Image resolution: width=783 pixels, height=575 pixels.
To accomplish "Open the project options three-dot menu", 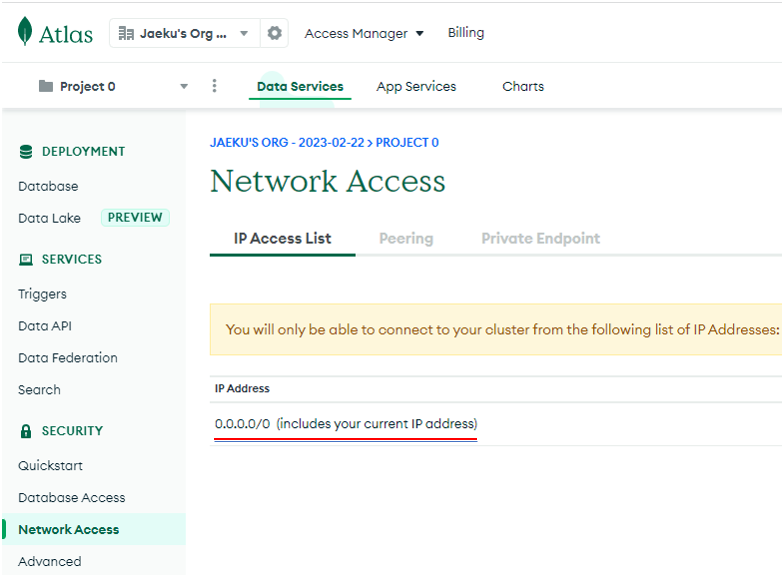I will [x=214, y=86].
